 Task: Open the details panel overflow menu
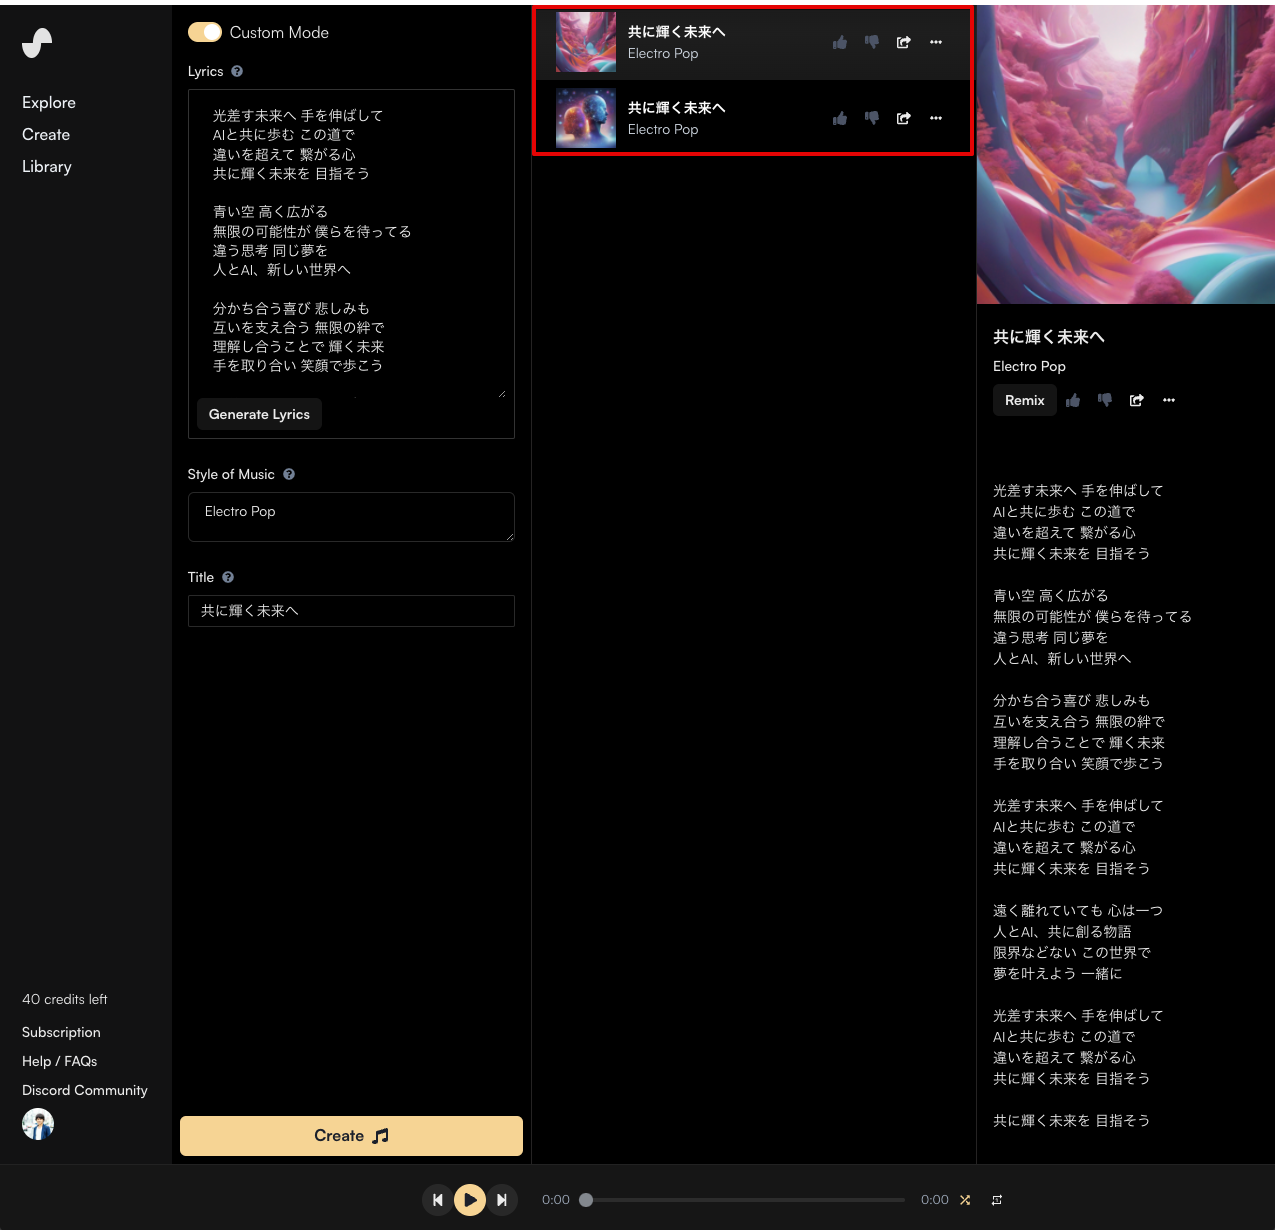point(1169,400)
